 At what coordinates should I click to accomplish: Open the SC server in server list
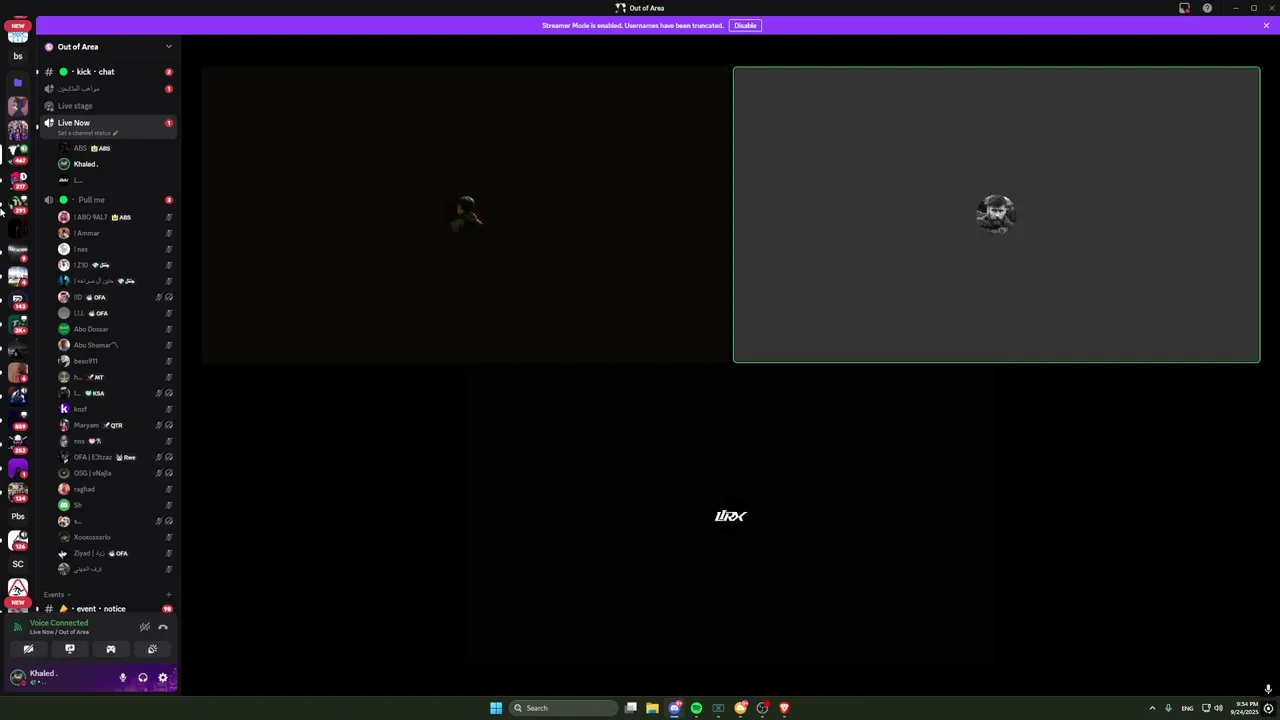point(18,564)
